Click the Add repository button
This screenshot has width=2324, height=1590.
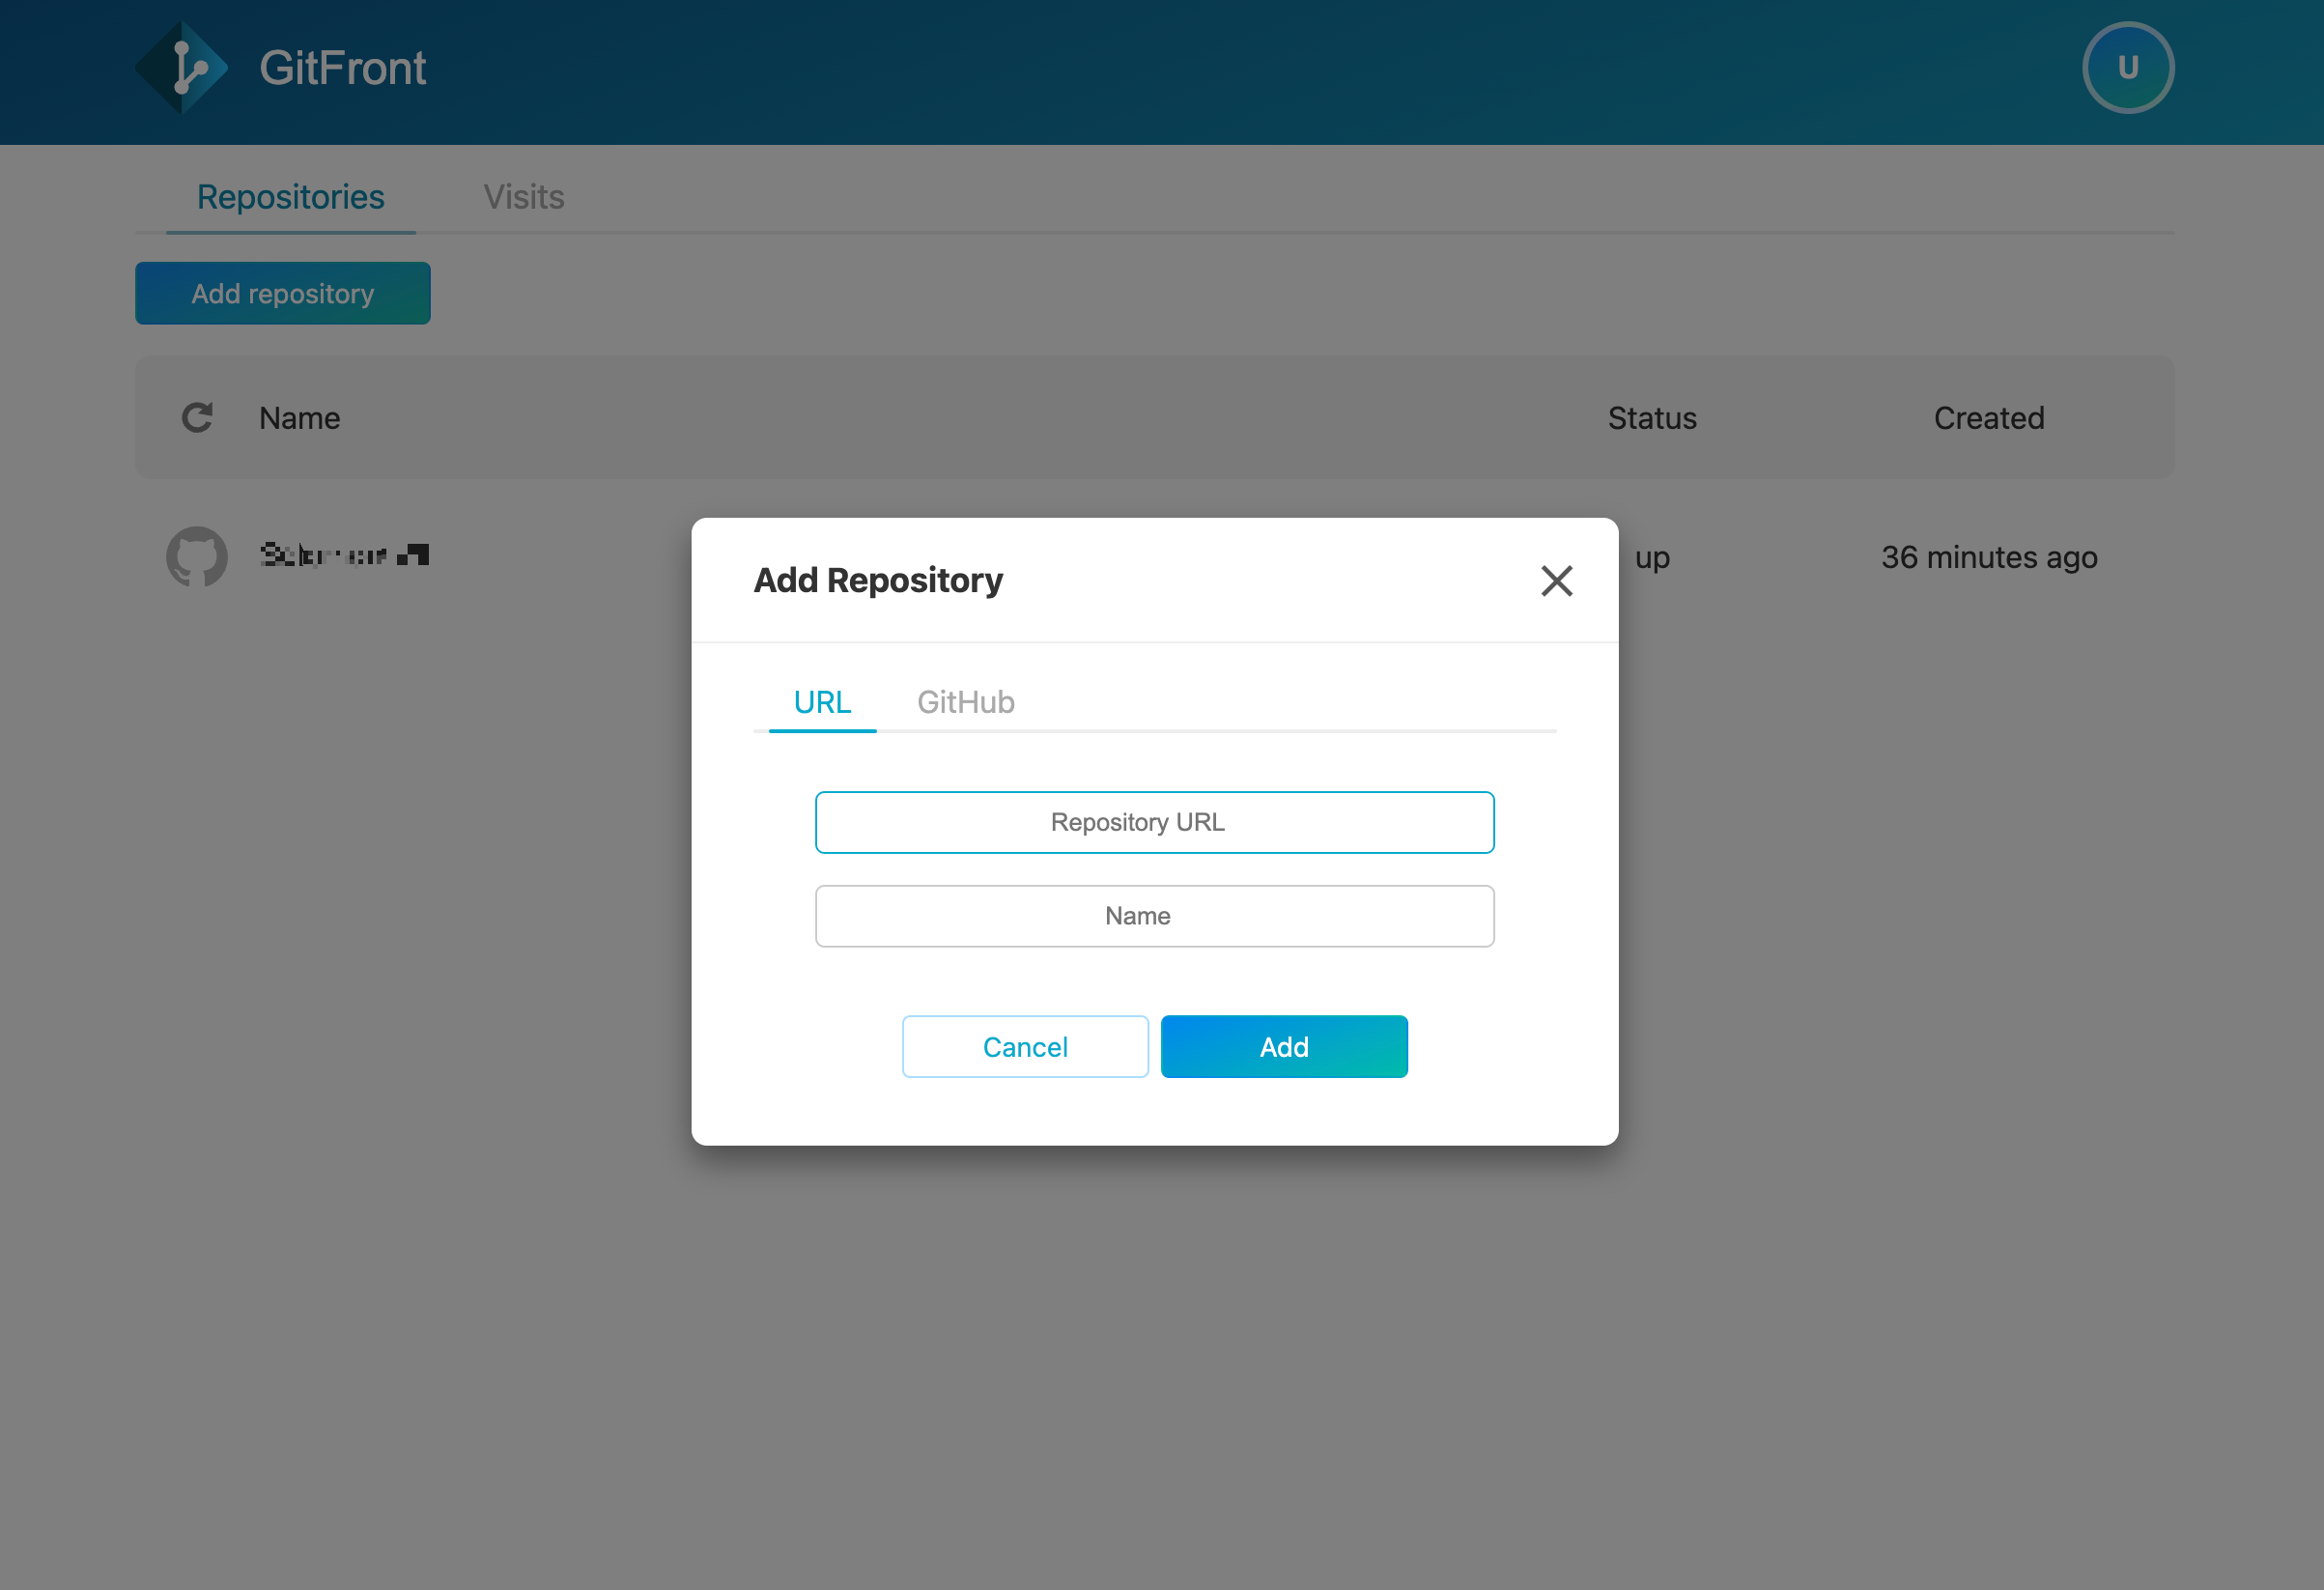click(283, 294)
